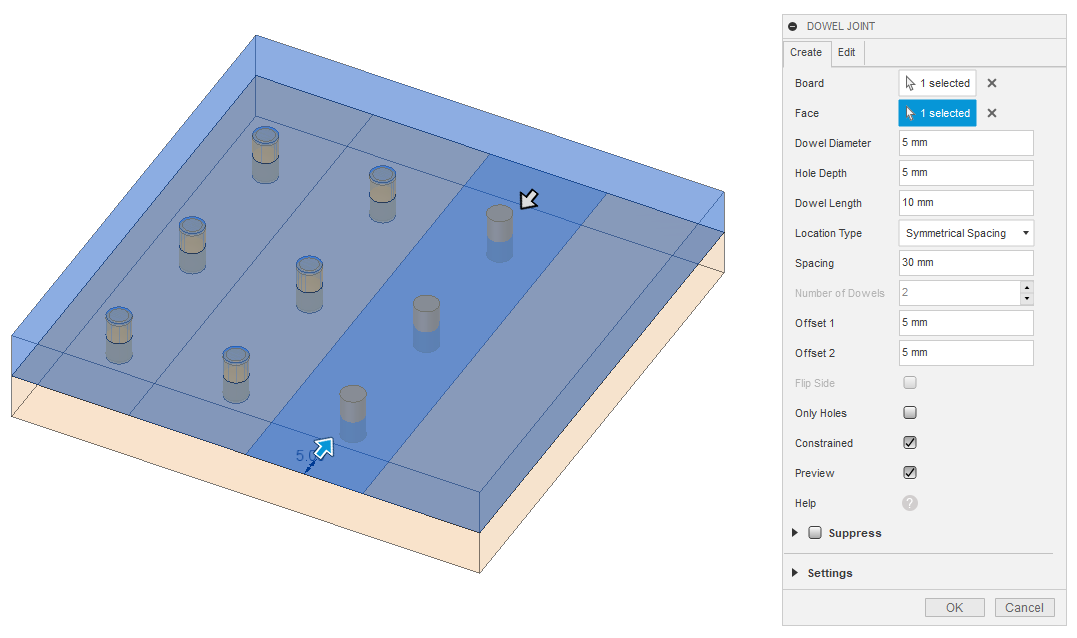Activate the Face selection button

[x=937, y=113]
